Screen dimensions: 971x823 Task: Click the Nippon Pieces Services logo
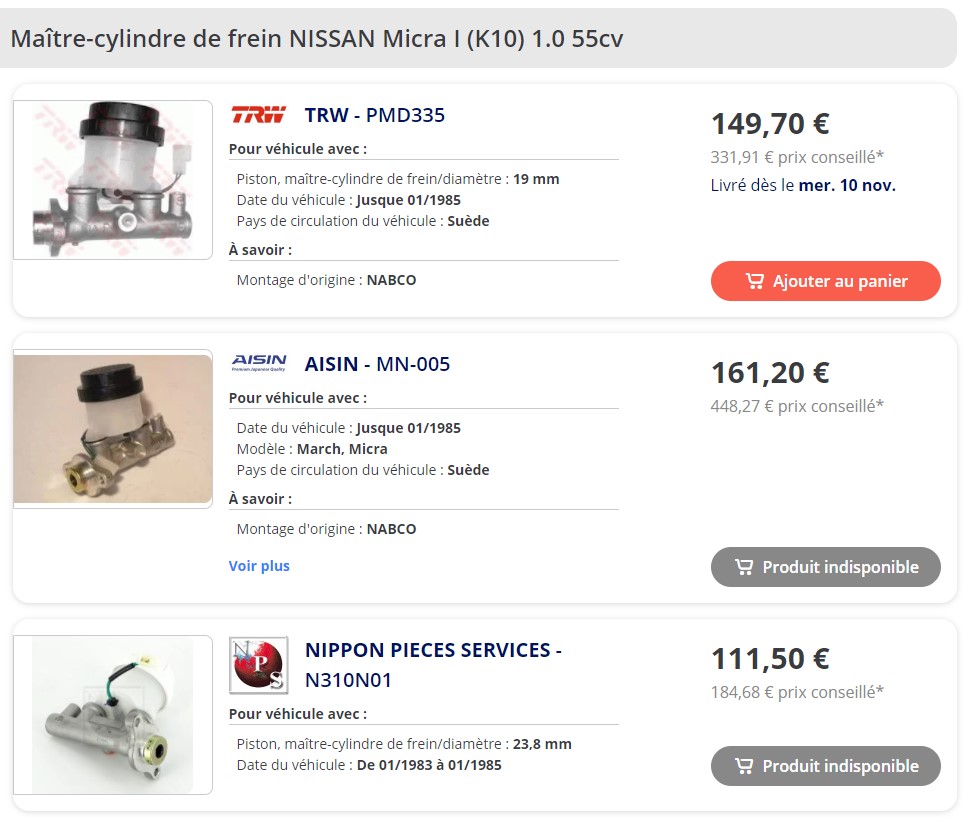pyautogui.click(x=259, y=665)
